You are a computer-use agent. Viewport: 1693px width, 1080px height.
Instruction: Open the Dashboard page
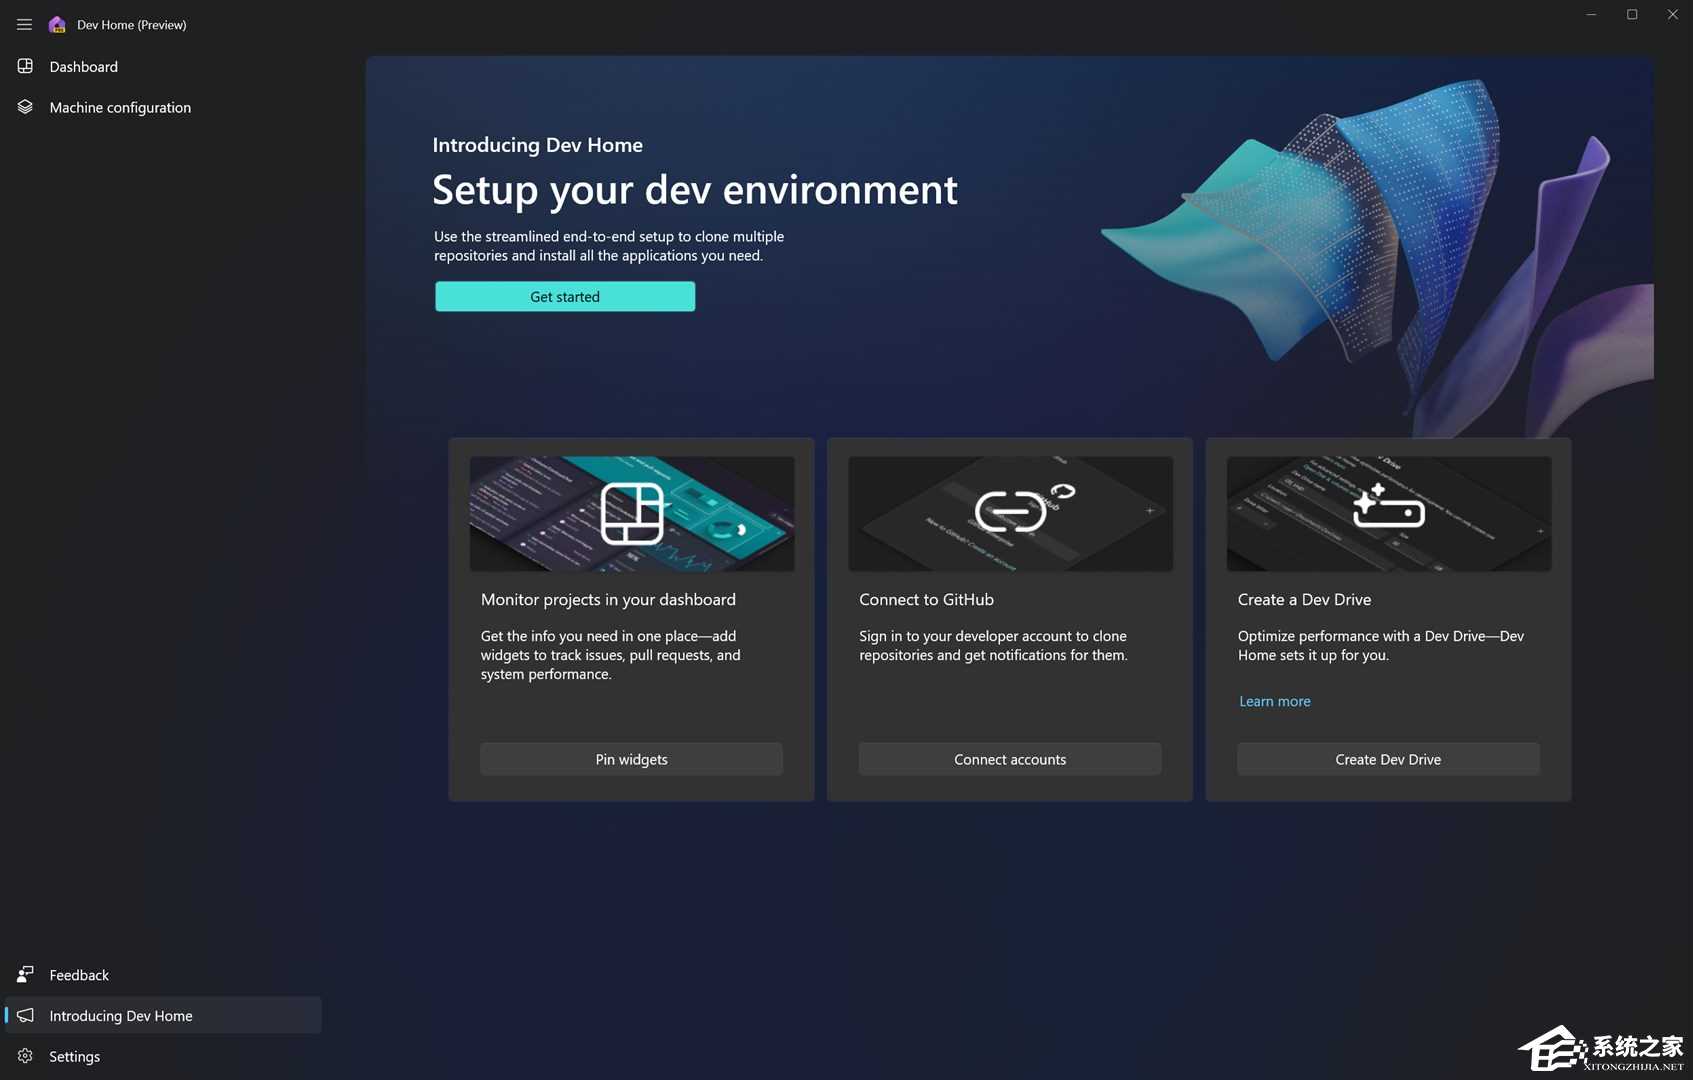point(163,66)
